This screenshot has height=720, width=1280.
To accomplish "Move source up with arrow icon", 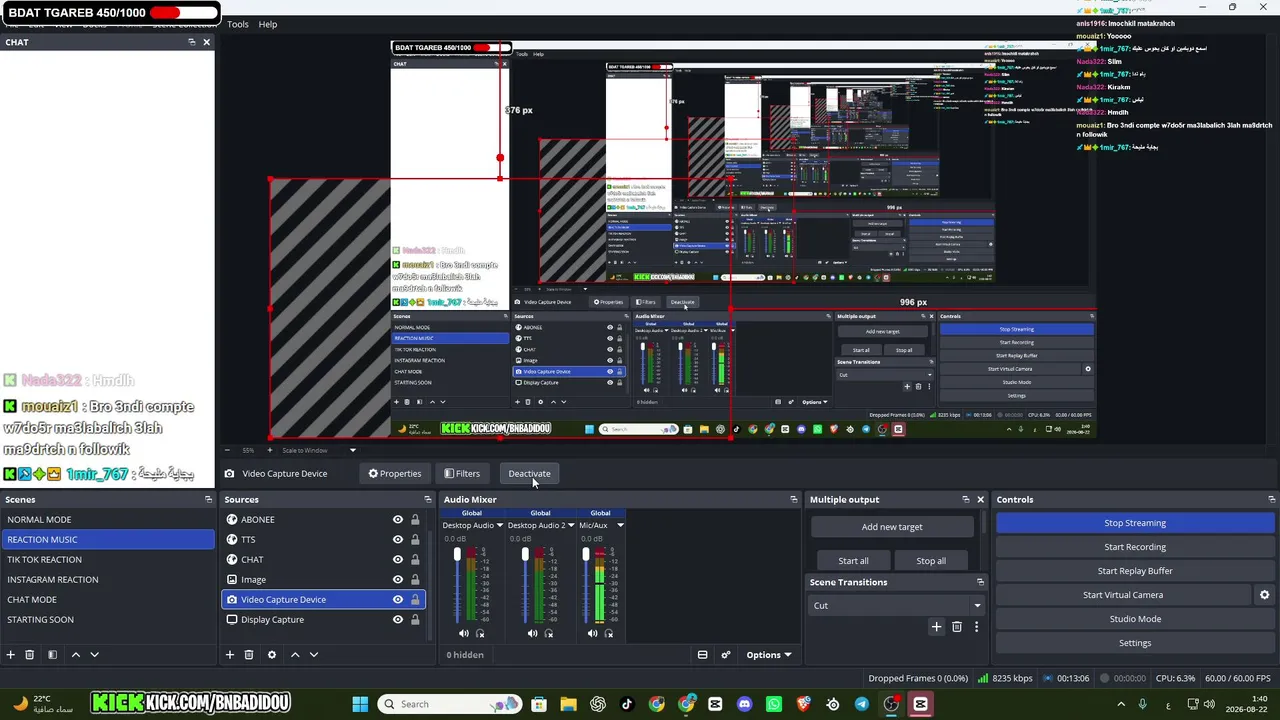I will point(295,655).
